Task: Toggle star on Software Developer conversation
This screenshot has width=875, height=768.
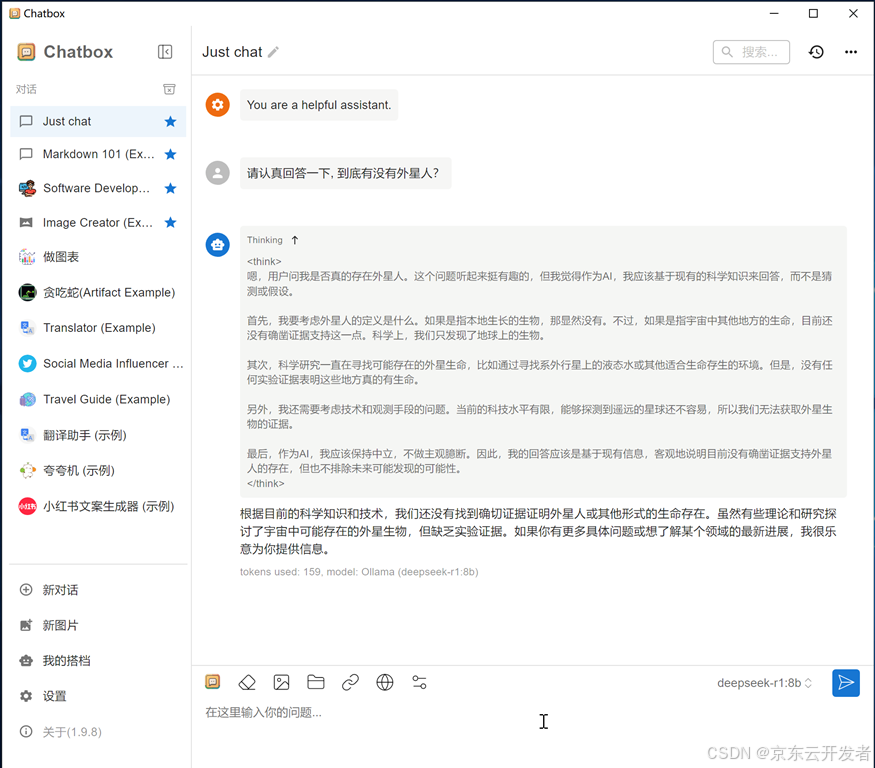Action: click(170, 188)
